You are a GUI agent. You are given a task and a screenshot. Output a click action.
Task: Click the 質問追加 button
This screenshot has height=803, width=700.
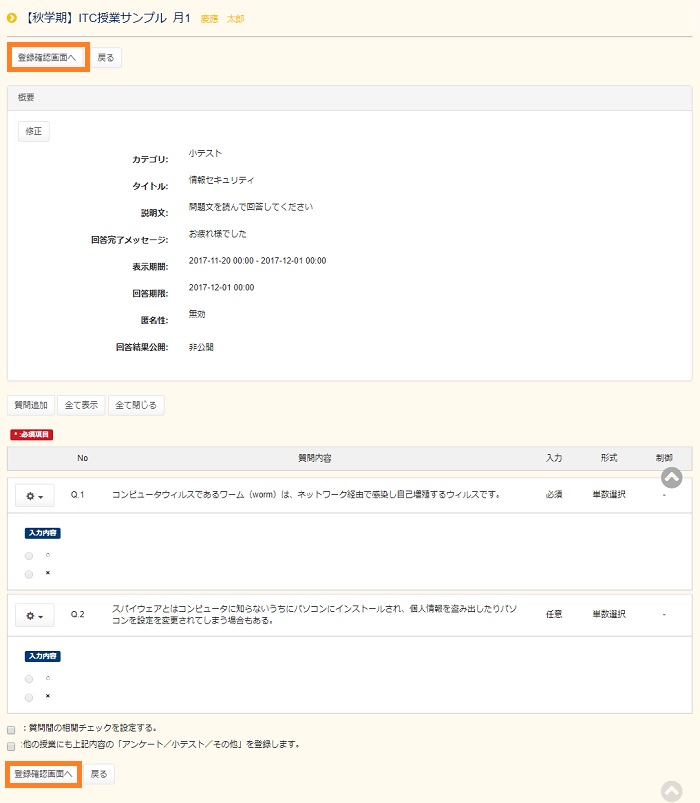[x=31, y=405]
